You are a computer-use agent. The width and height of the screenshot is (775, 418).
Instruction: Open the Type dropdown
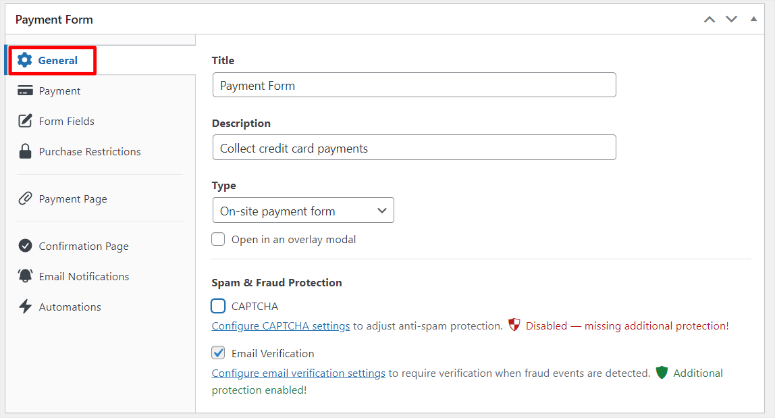303,210
